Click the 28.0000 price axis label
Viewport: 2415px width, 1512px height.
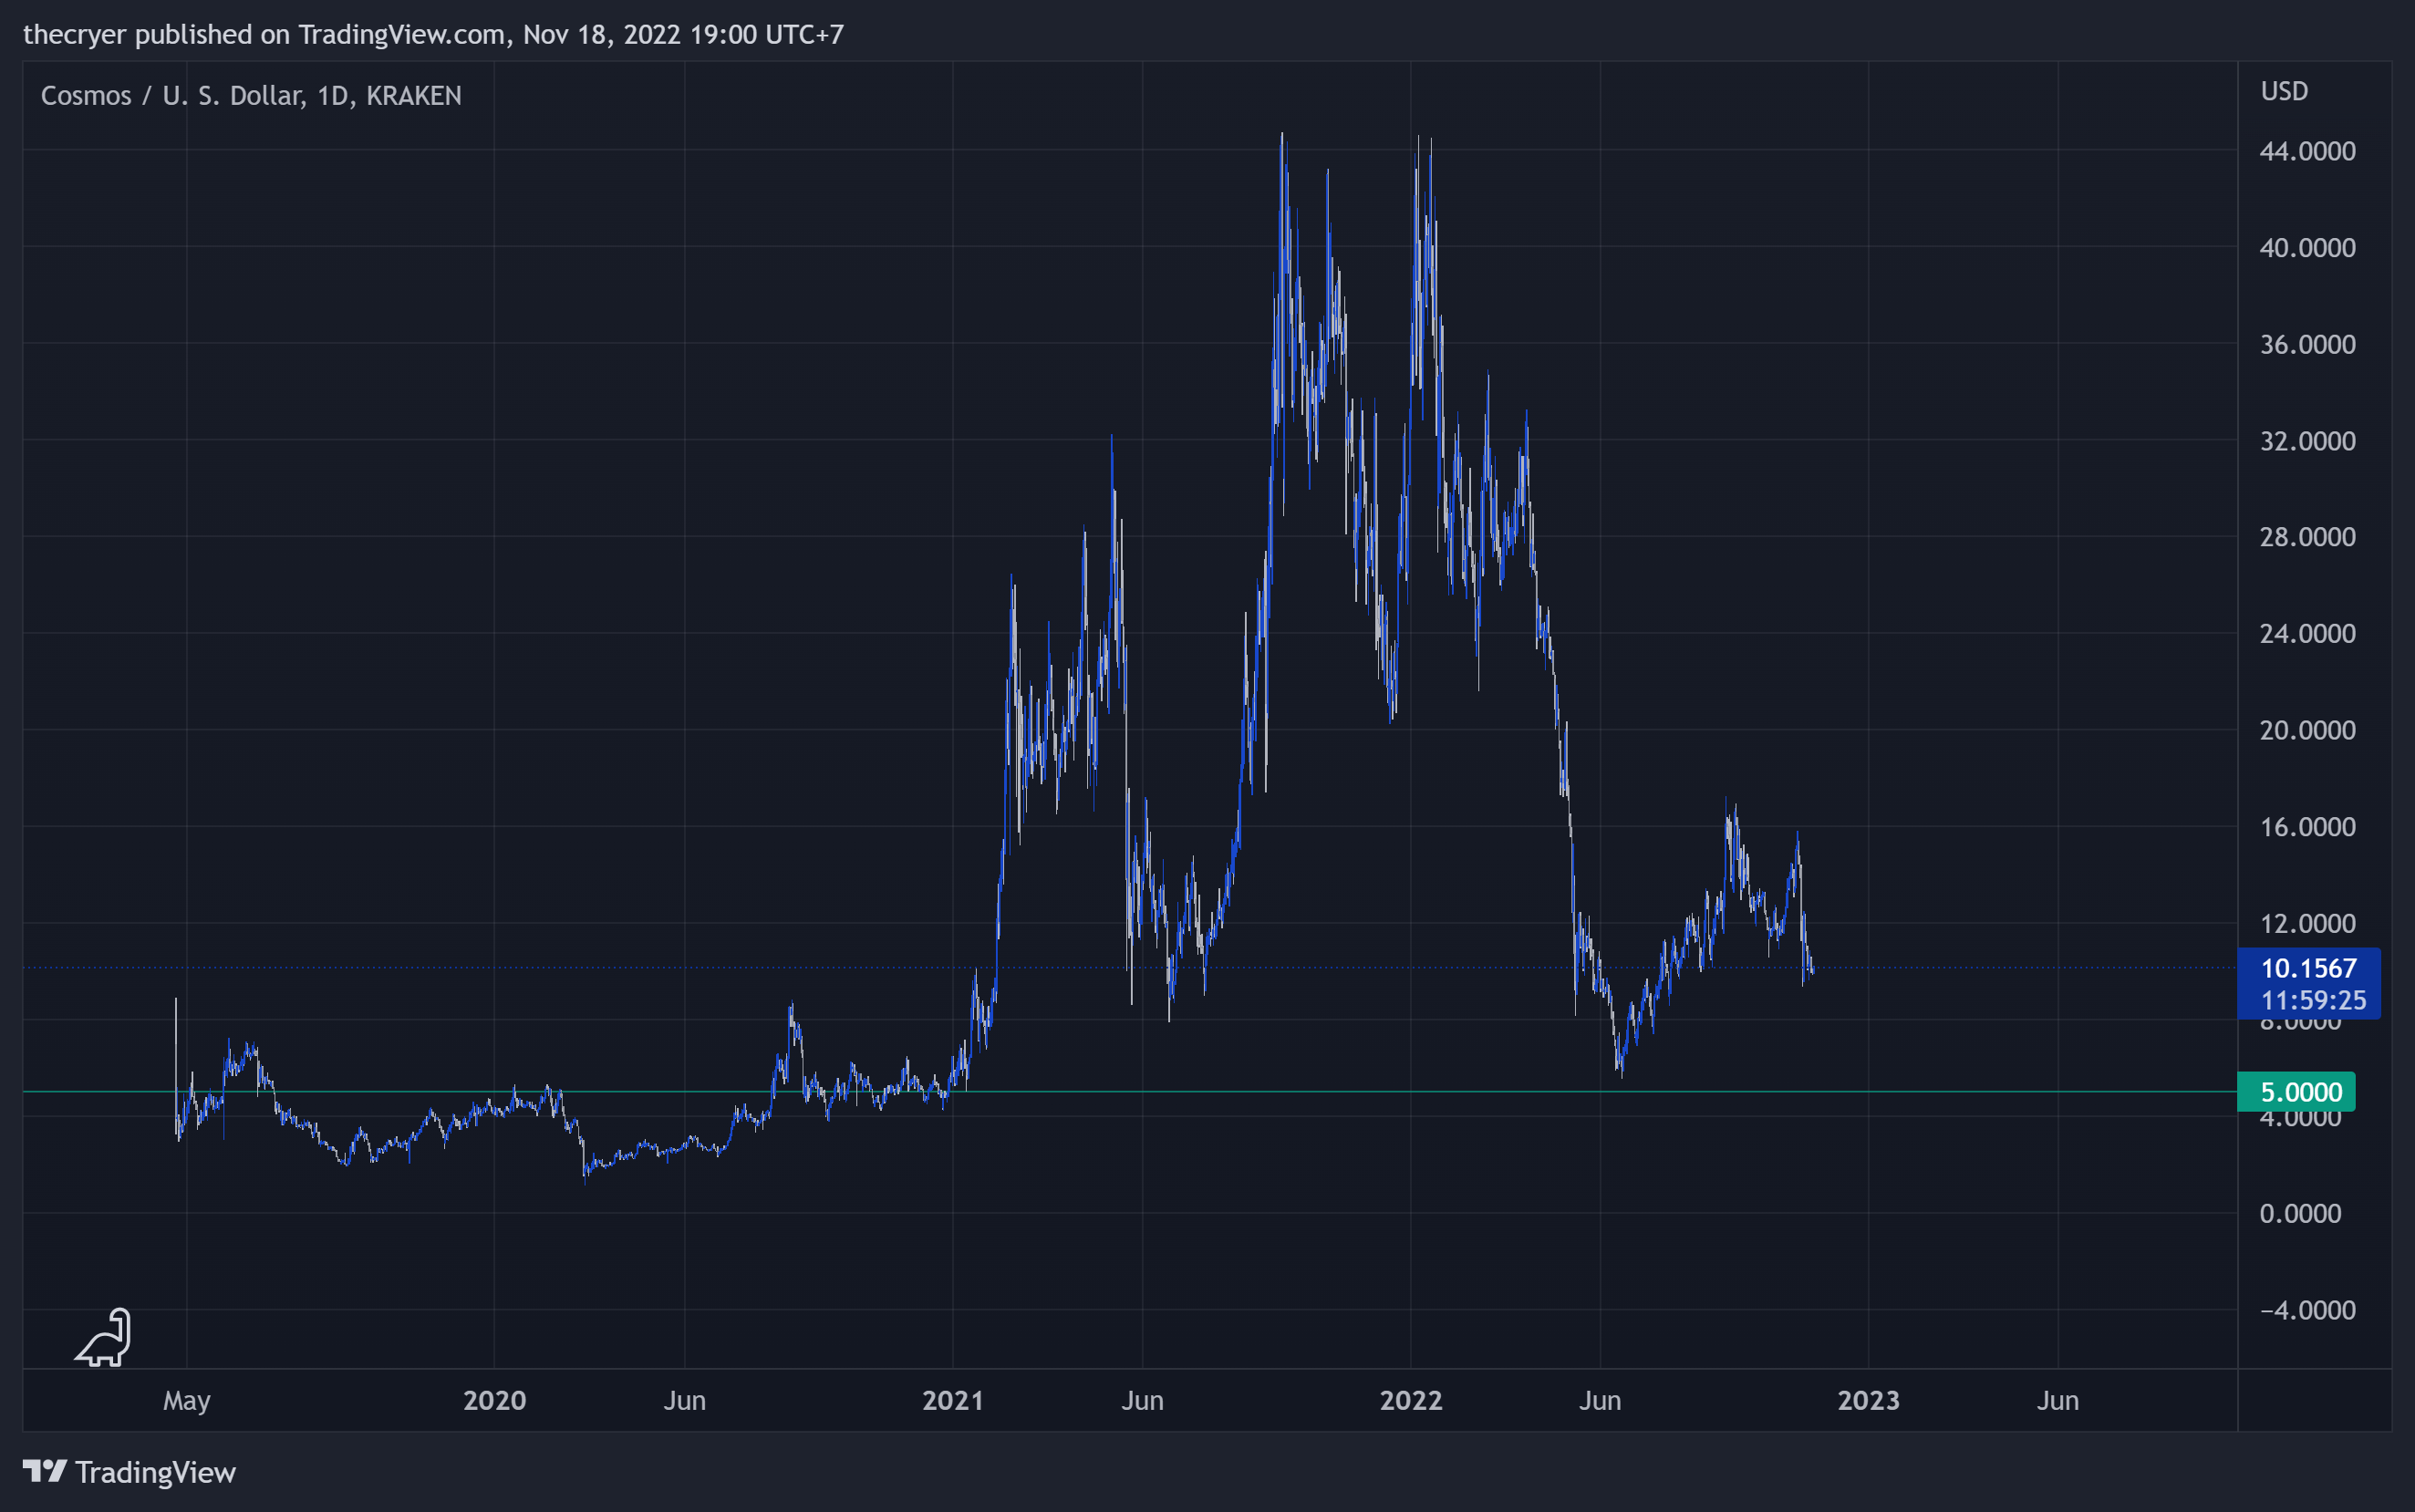pos(2307,537)
